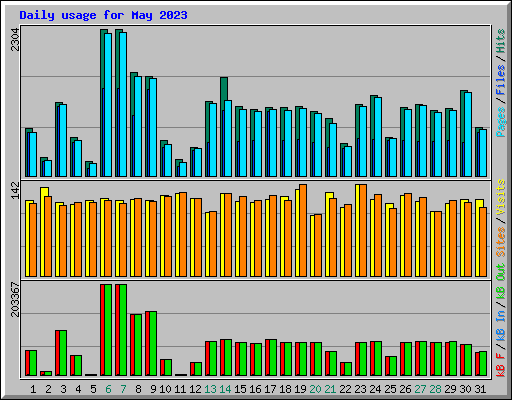
Task: Click the cyan files bar for day 30
Action: coord(468,135)
